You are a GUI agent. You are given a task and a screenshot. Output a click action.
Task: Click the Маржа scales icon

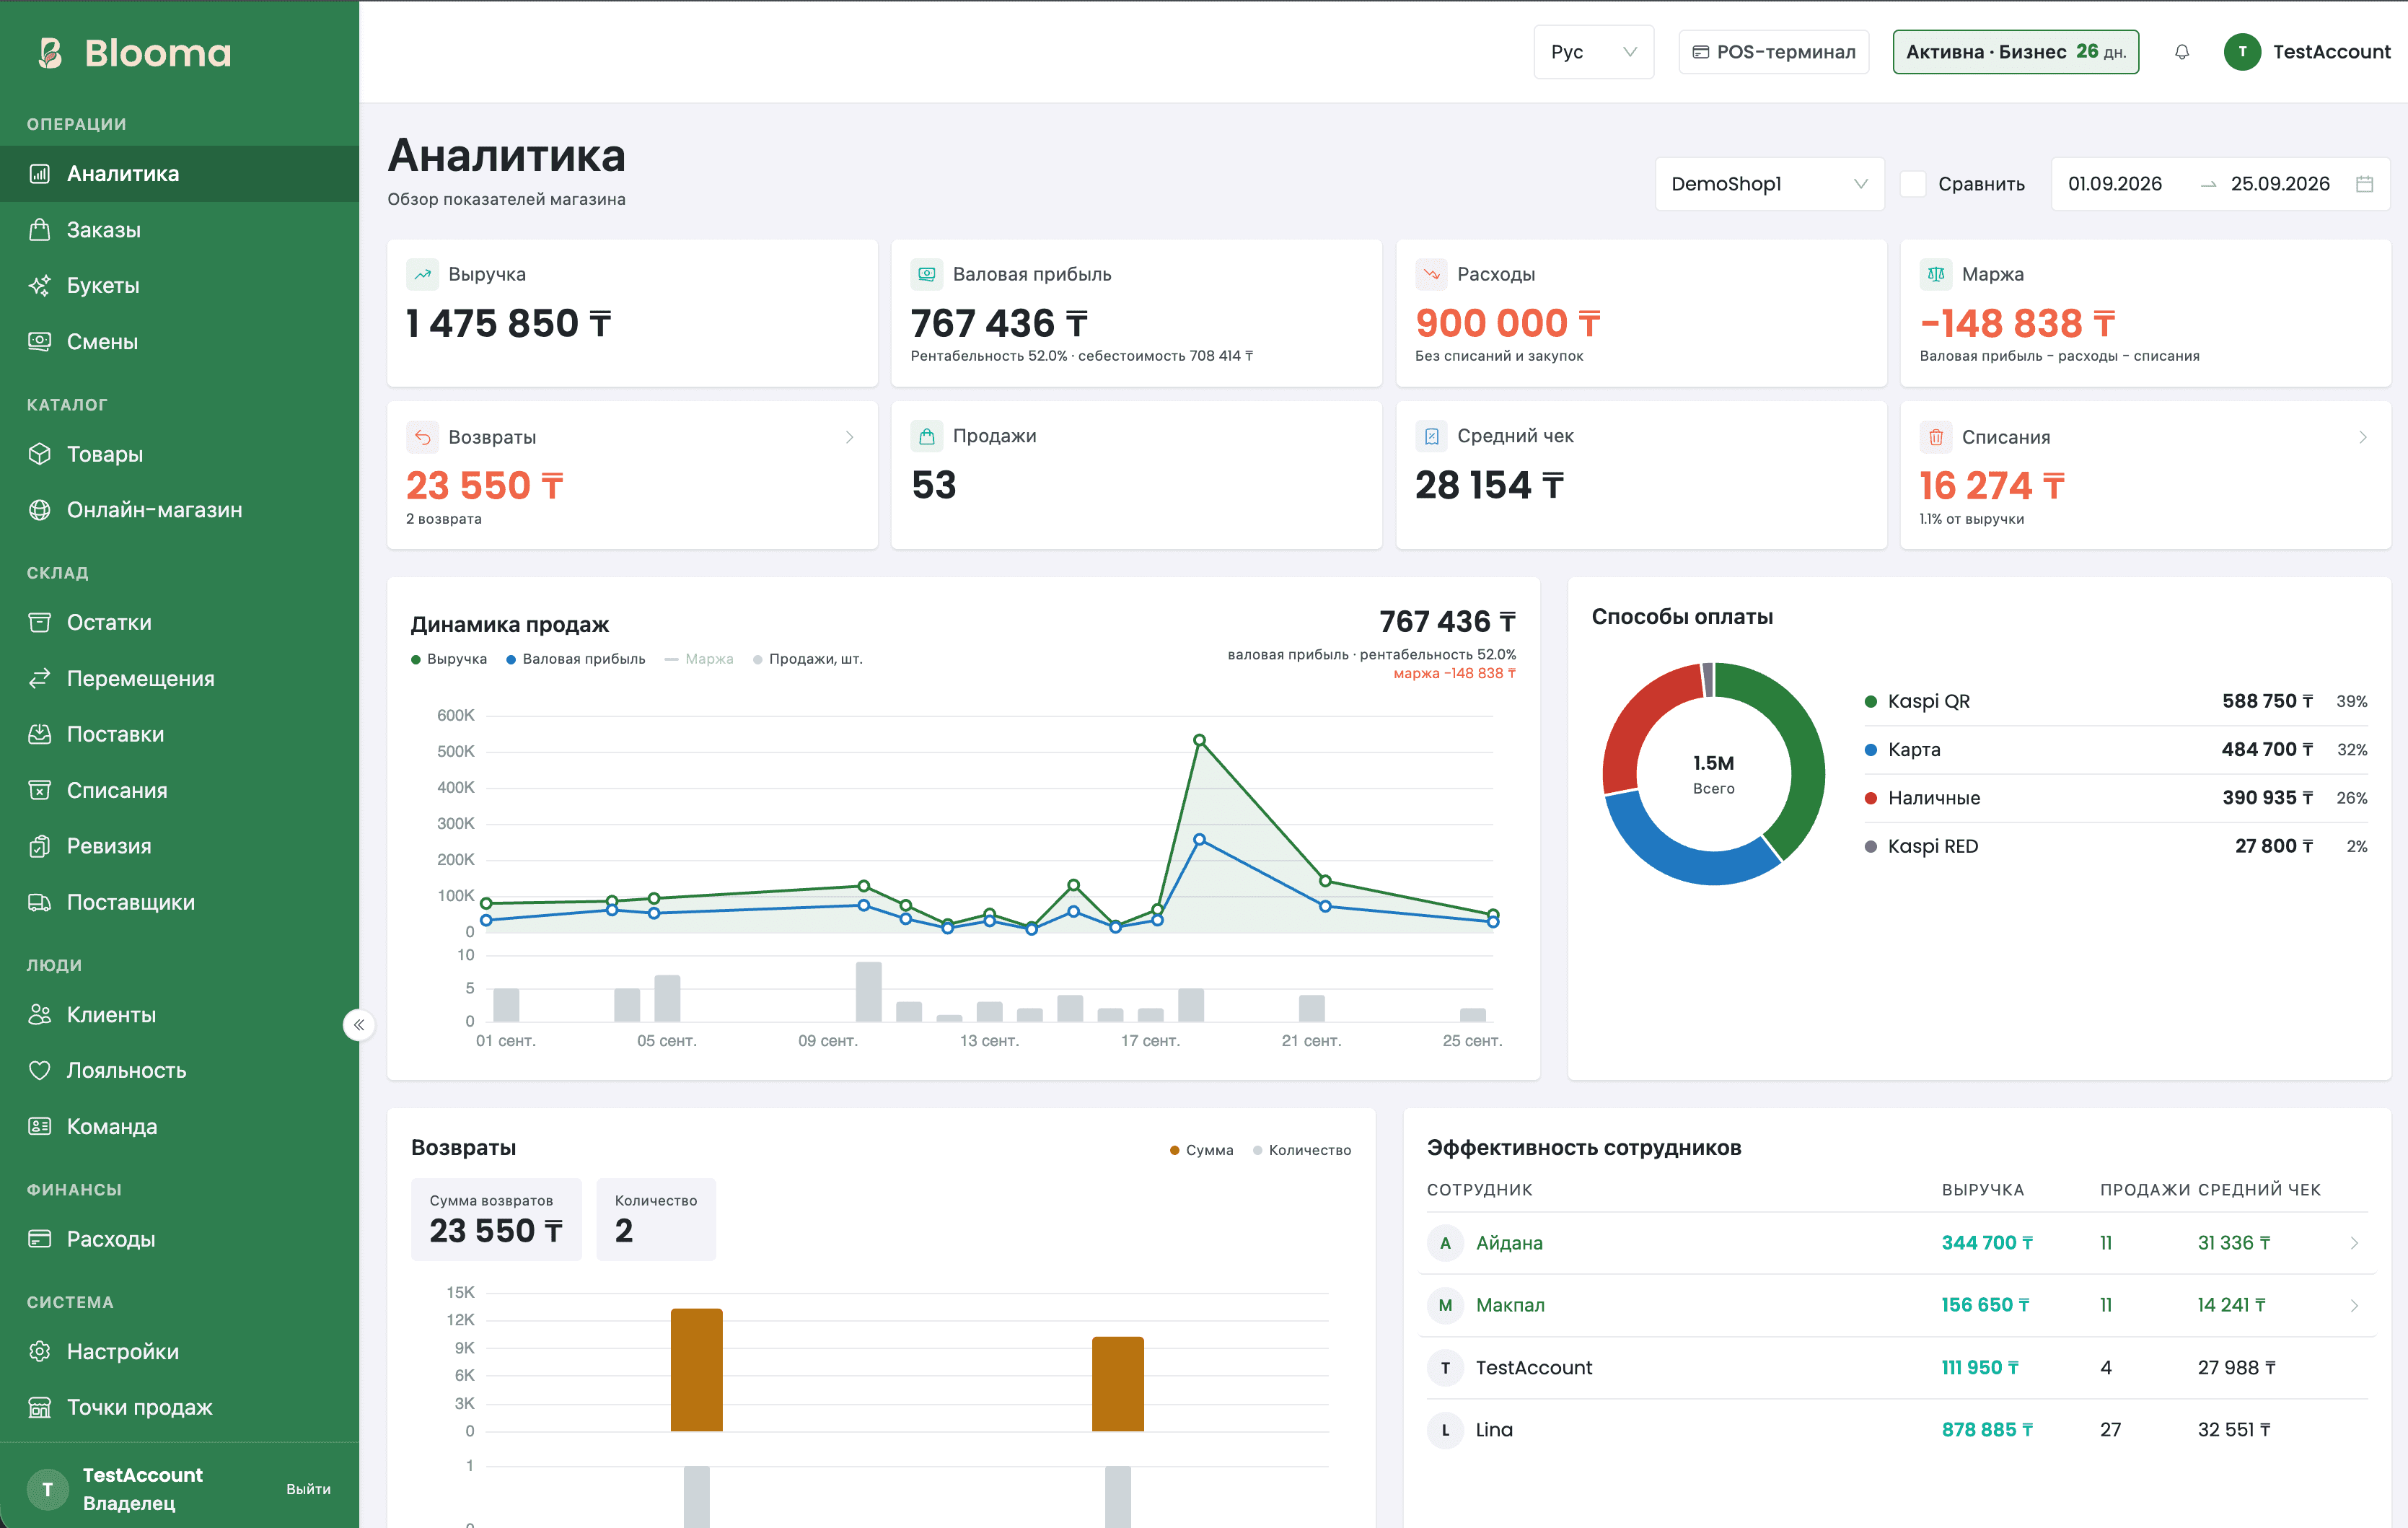pos(1936,274)
